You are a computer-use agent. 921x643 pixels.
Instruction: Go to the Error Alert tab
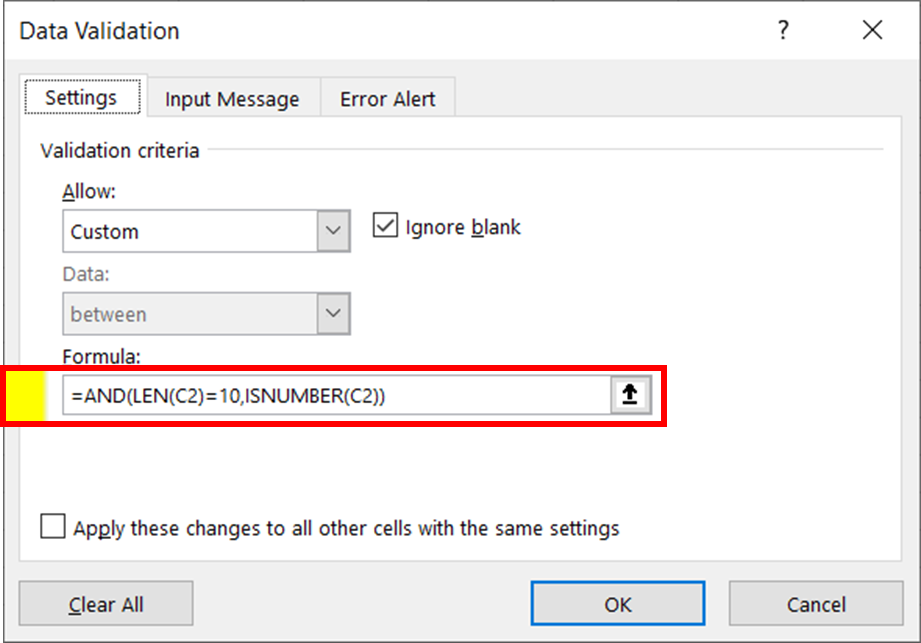[387, 99]
